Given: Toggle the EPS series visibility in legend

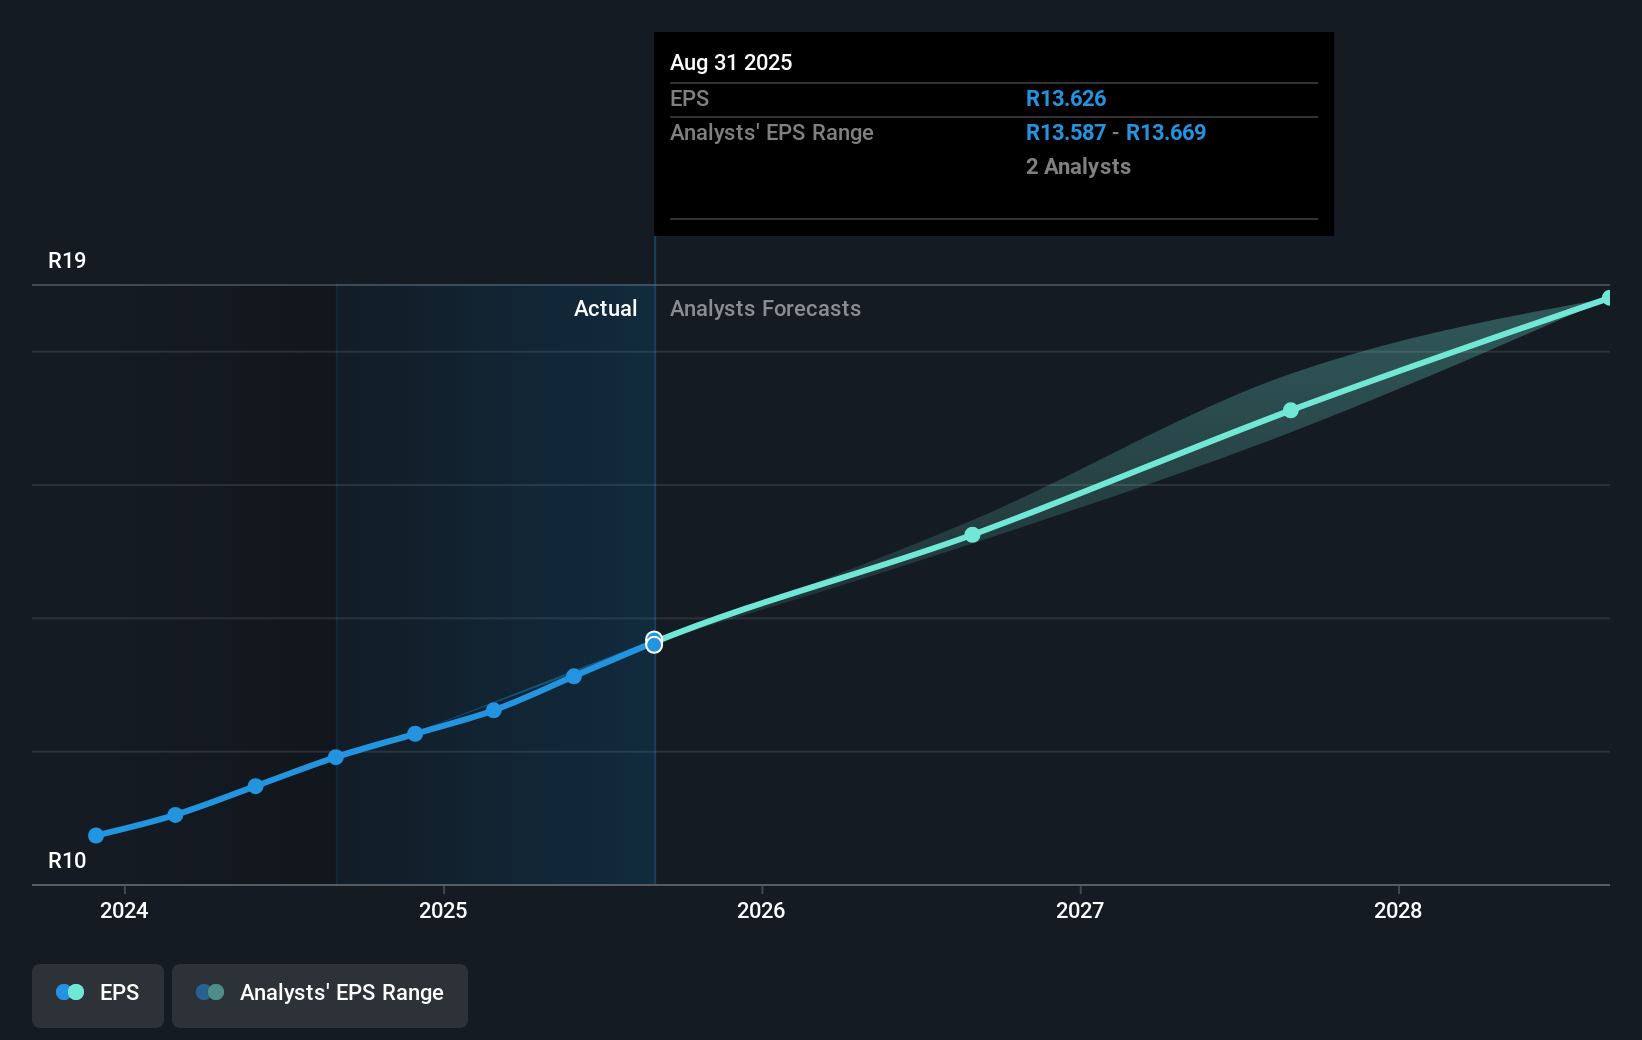Looking at the screenshot, I should pyautogui.click(x=97, y=995).
